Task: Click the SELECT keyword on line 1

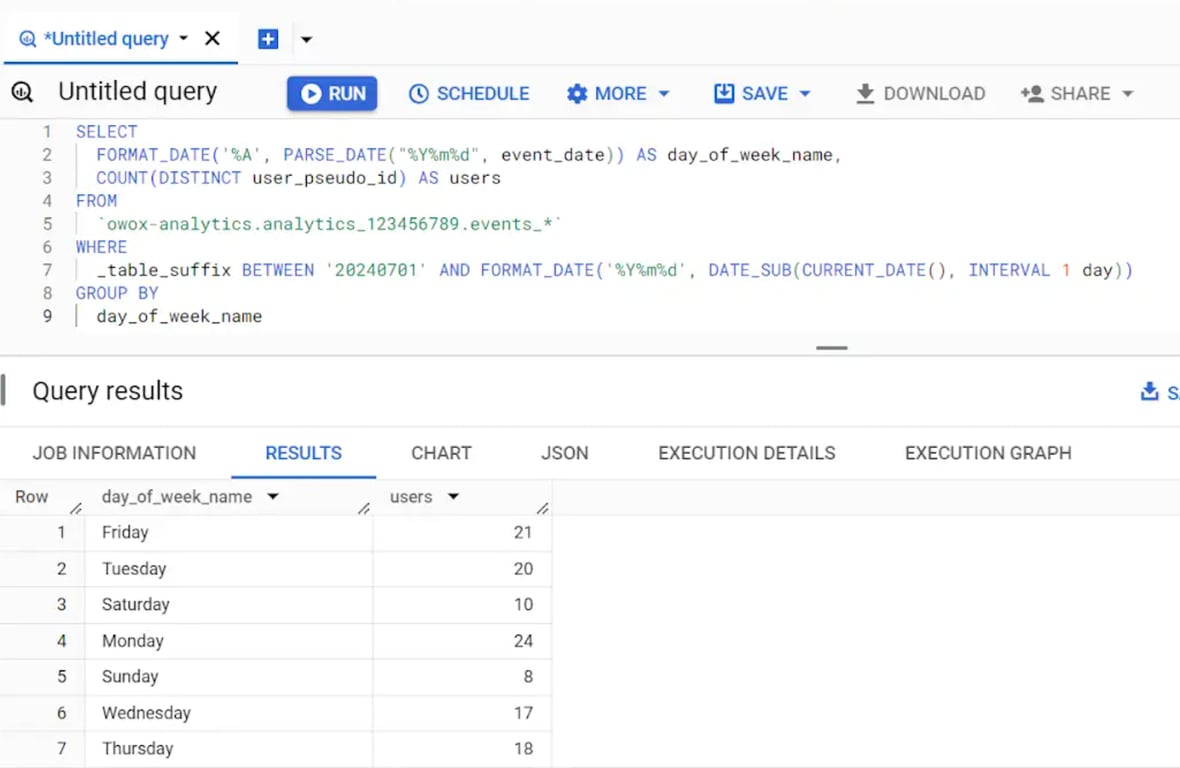Action: 106,132
